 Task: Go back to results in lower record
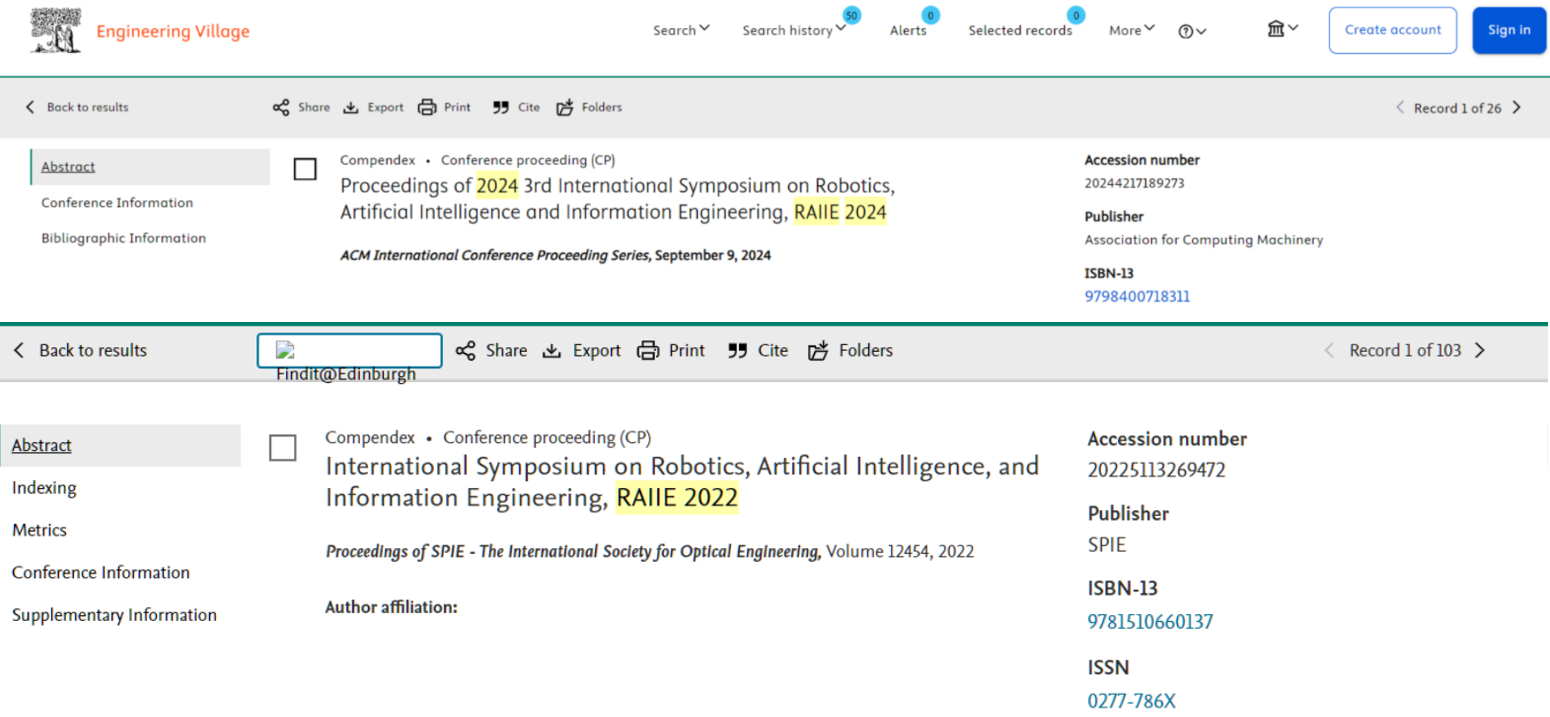(x=80, y=350)
